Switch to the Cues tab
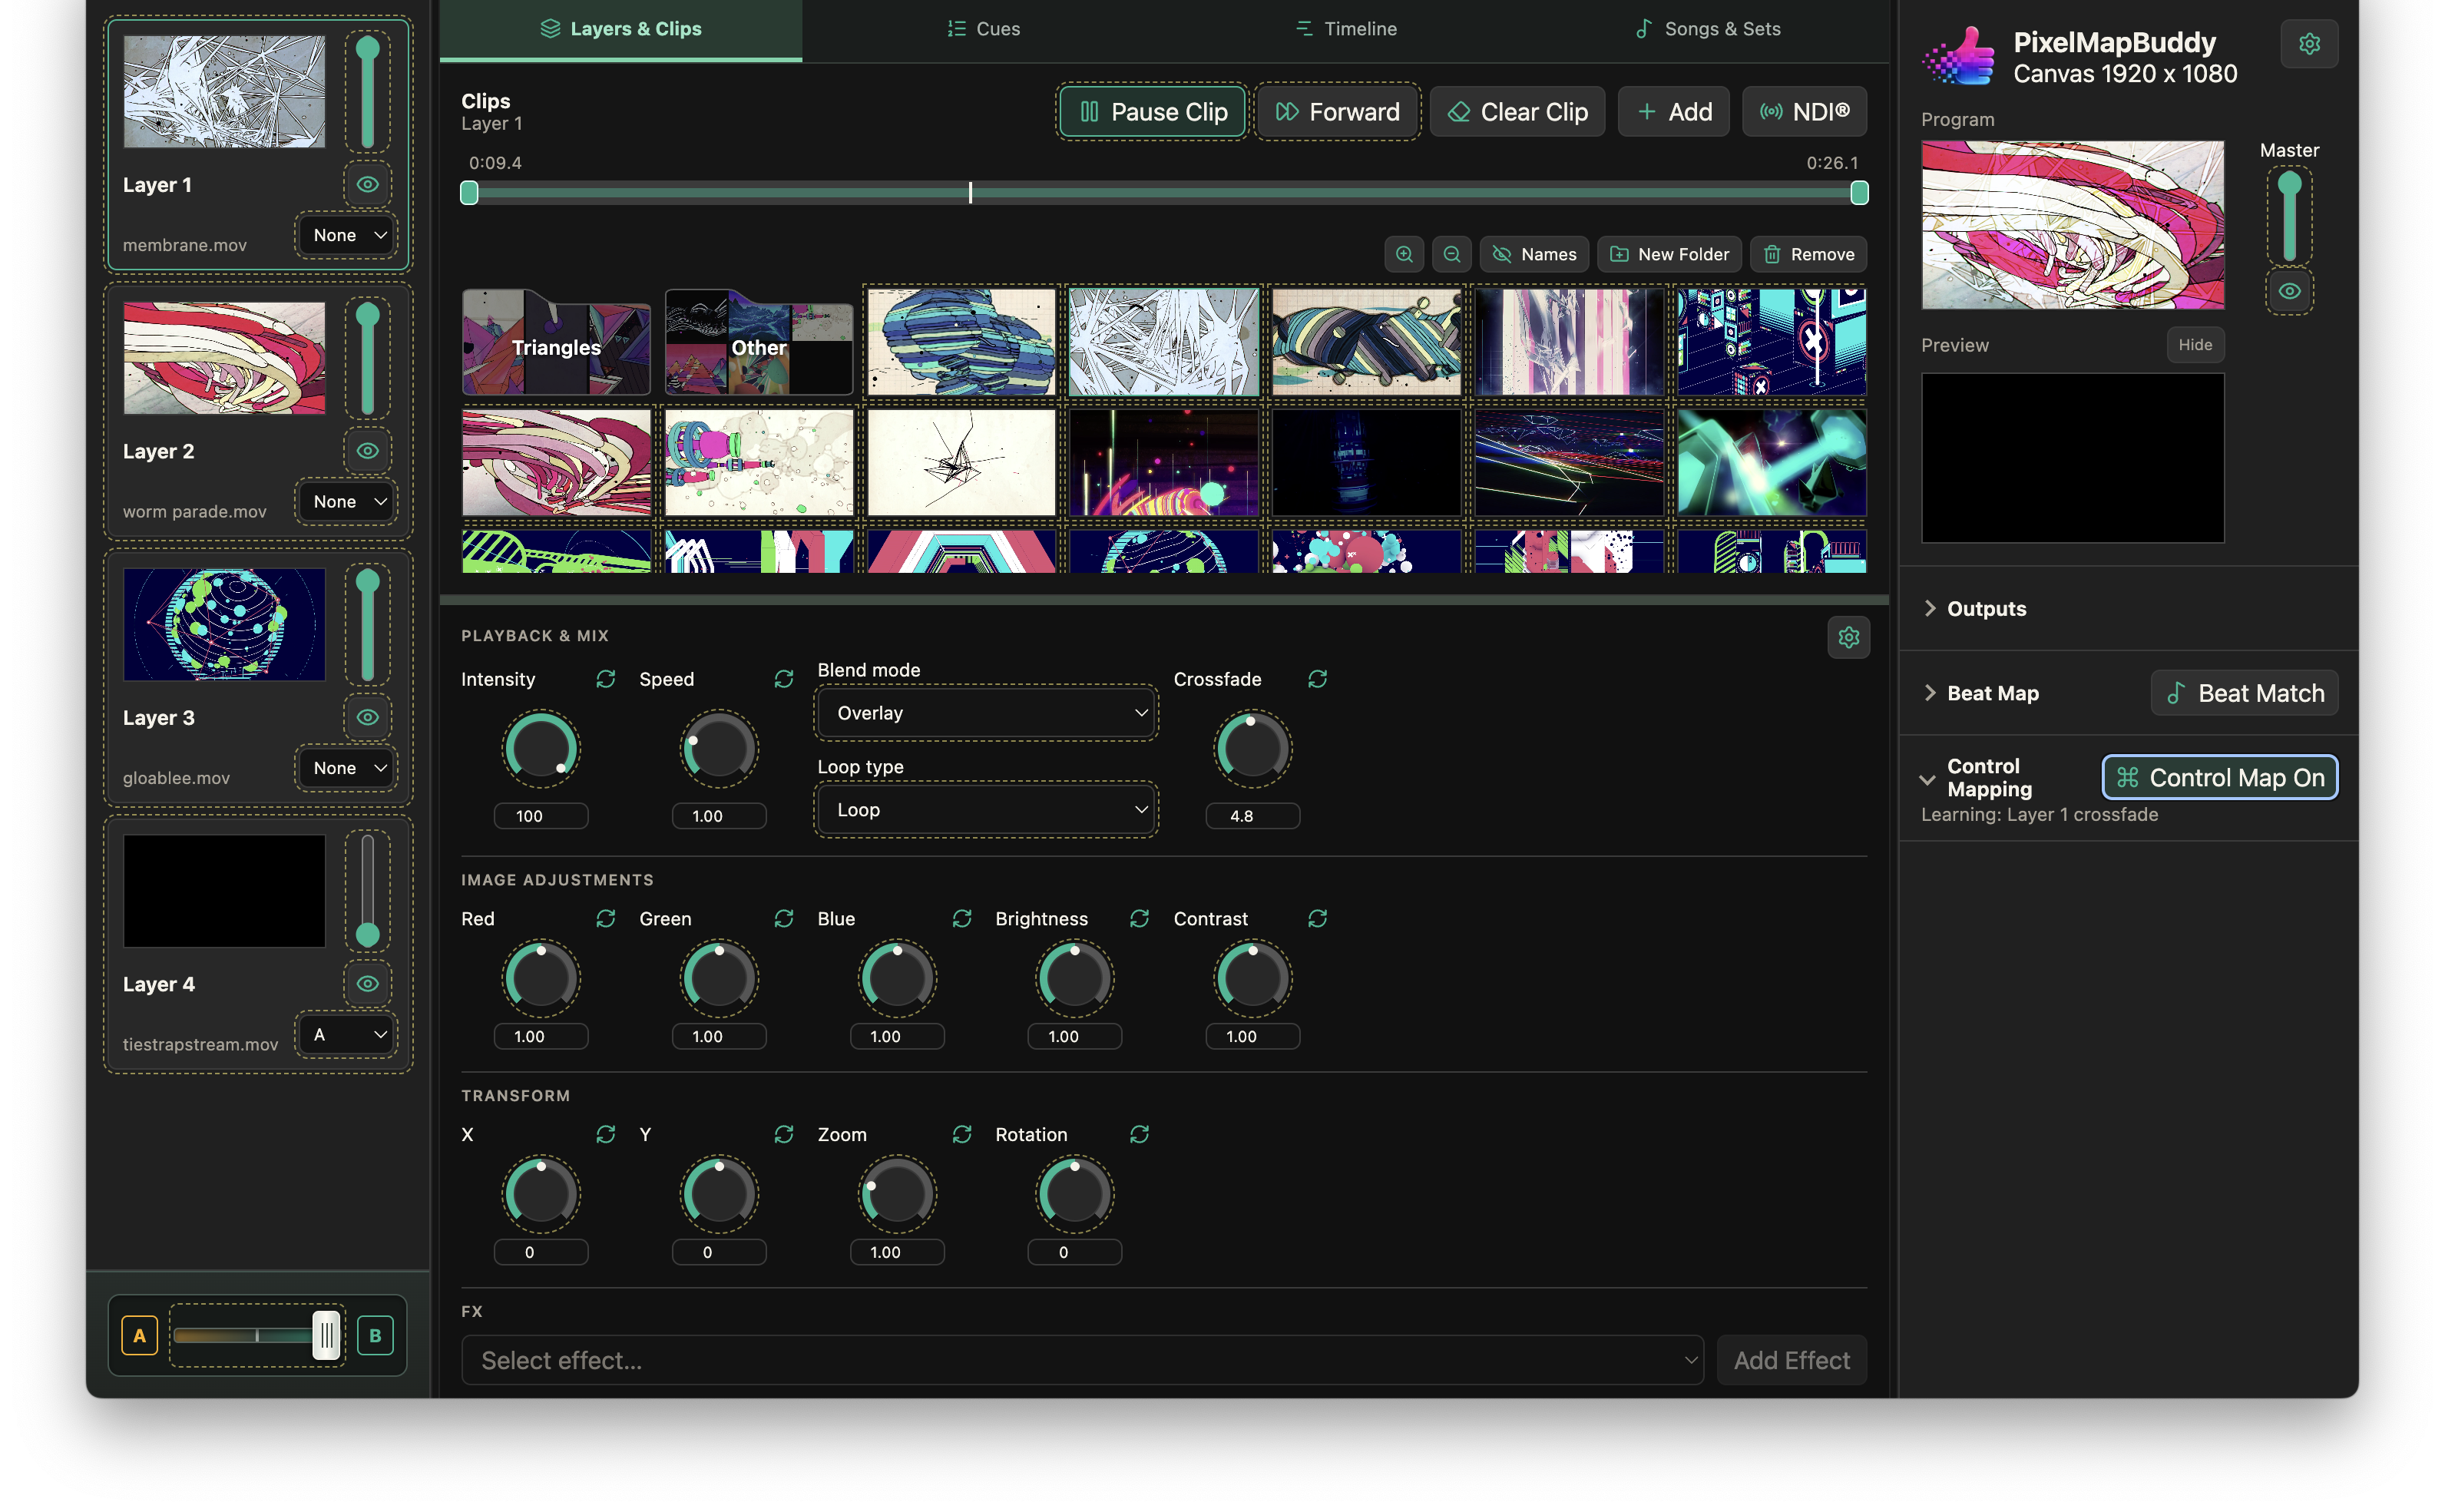This screenshot has height=1512, width=2445. pyautogui.click(x=983, y=29)
